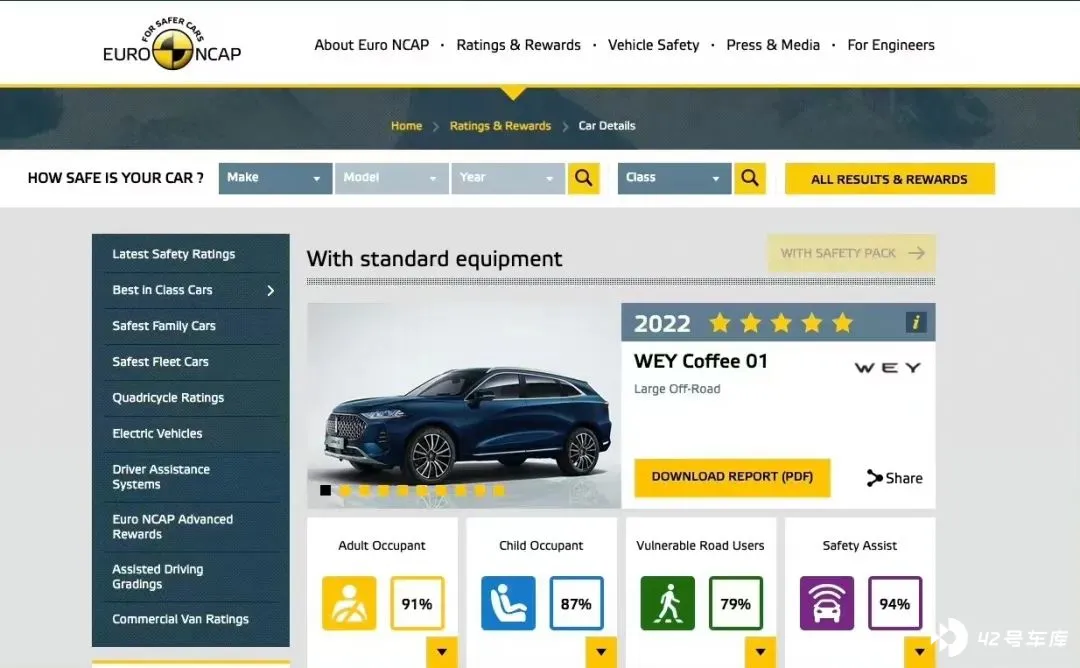Open Safest Fleet Cars link
This screenshot has width=1080, height=668.
(x=160, y=362)
